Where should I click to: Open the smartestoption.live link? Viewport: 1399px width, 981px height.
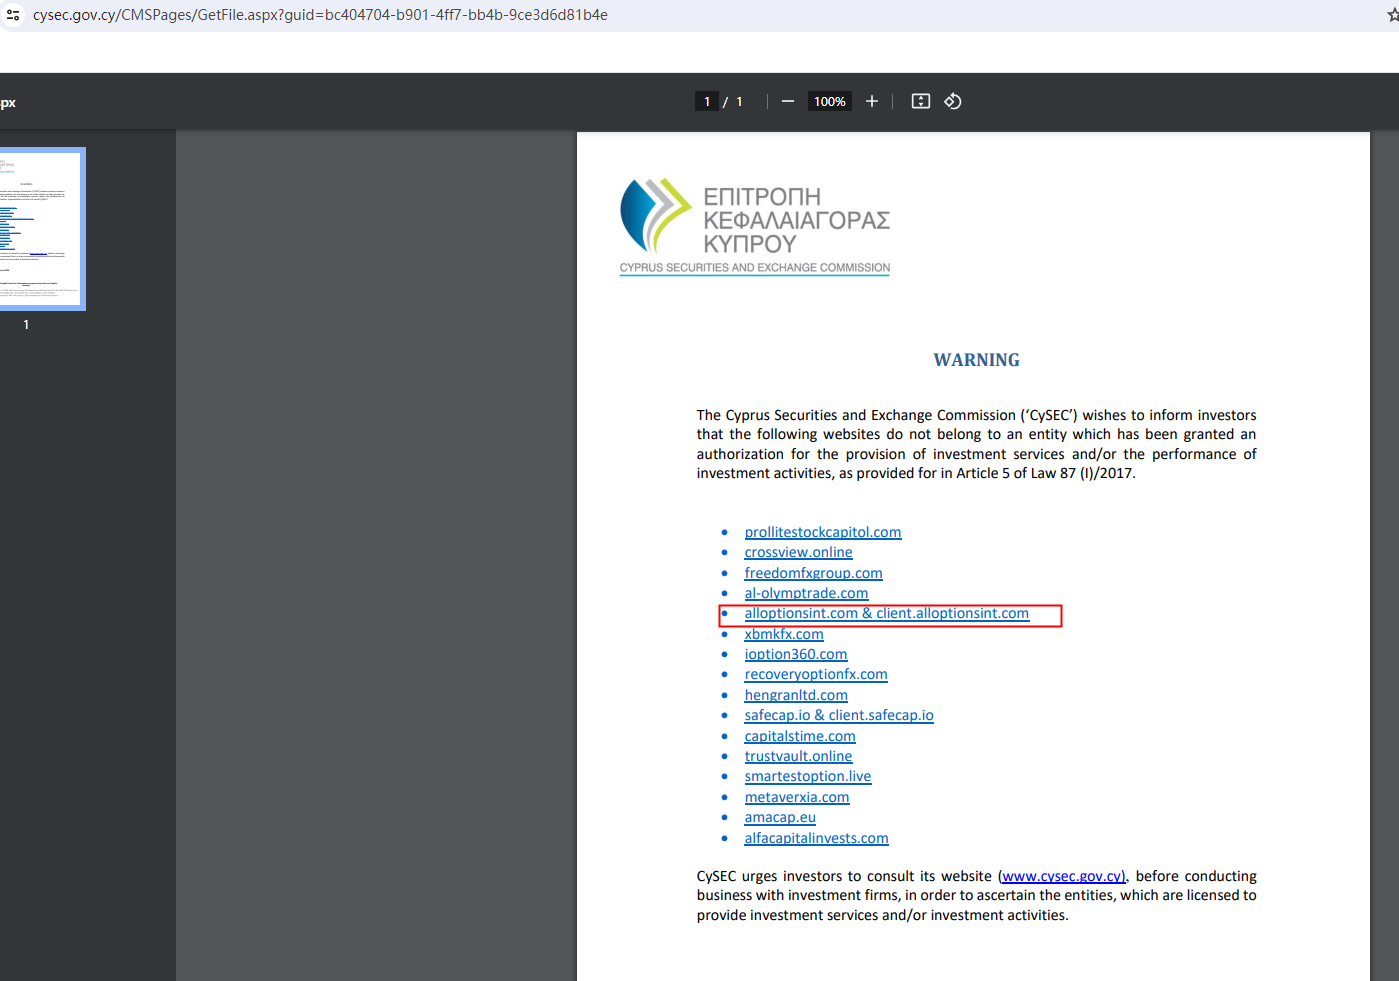pos(808,776)
